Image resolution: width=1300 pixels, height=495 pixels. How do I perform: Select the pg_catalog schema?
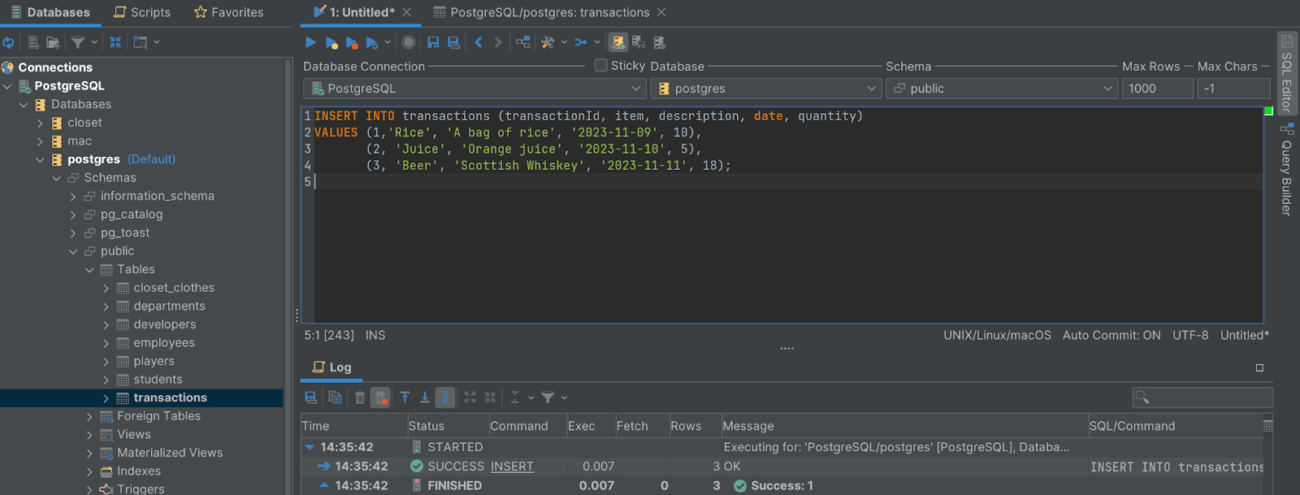click(x=131, y=214)
